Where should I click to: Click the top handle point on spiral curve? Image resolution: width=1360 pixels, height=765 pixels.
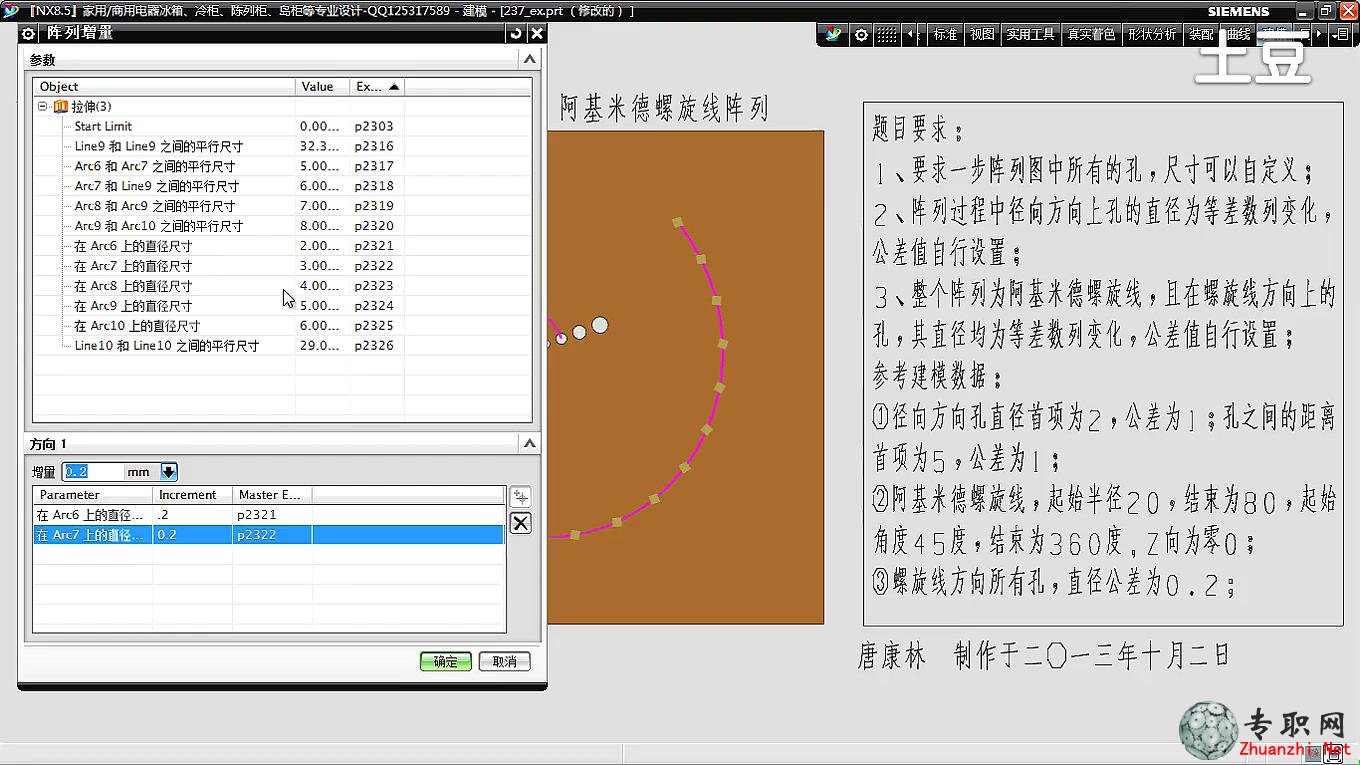click(677, 222)
